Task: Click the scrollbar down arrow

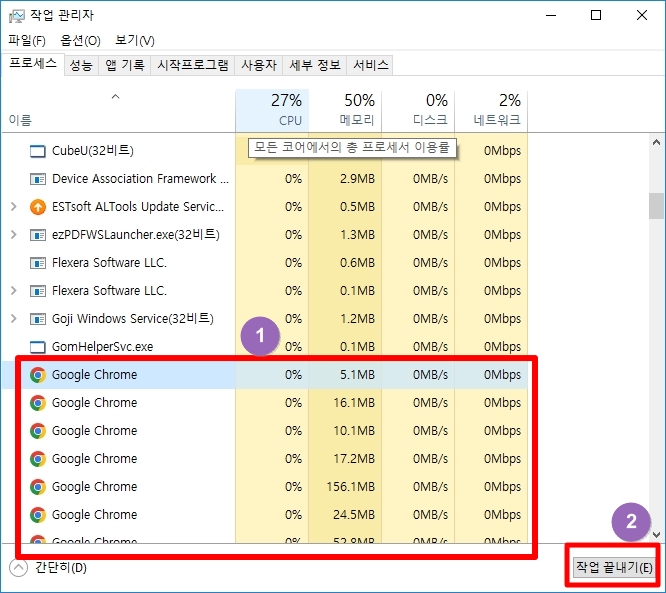Action: [x=656, y=534]
